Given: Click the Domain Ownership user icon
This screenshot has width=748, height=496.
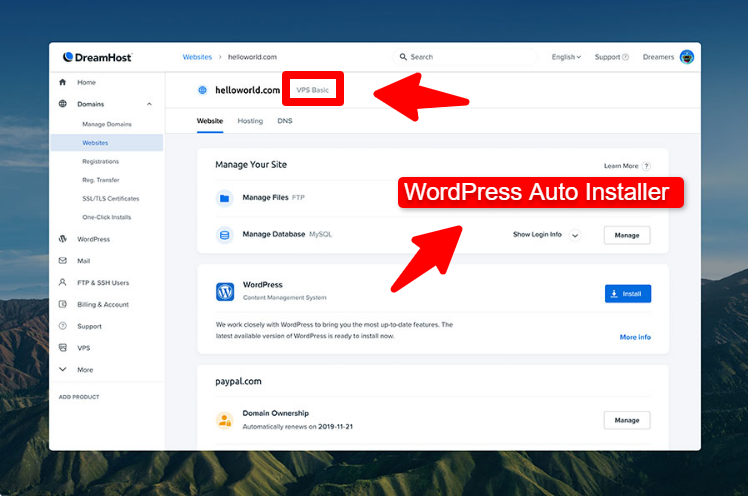Looking at the screenshot, I should pos(225,420).
